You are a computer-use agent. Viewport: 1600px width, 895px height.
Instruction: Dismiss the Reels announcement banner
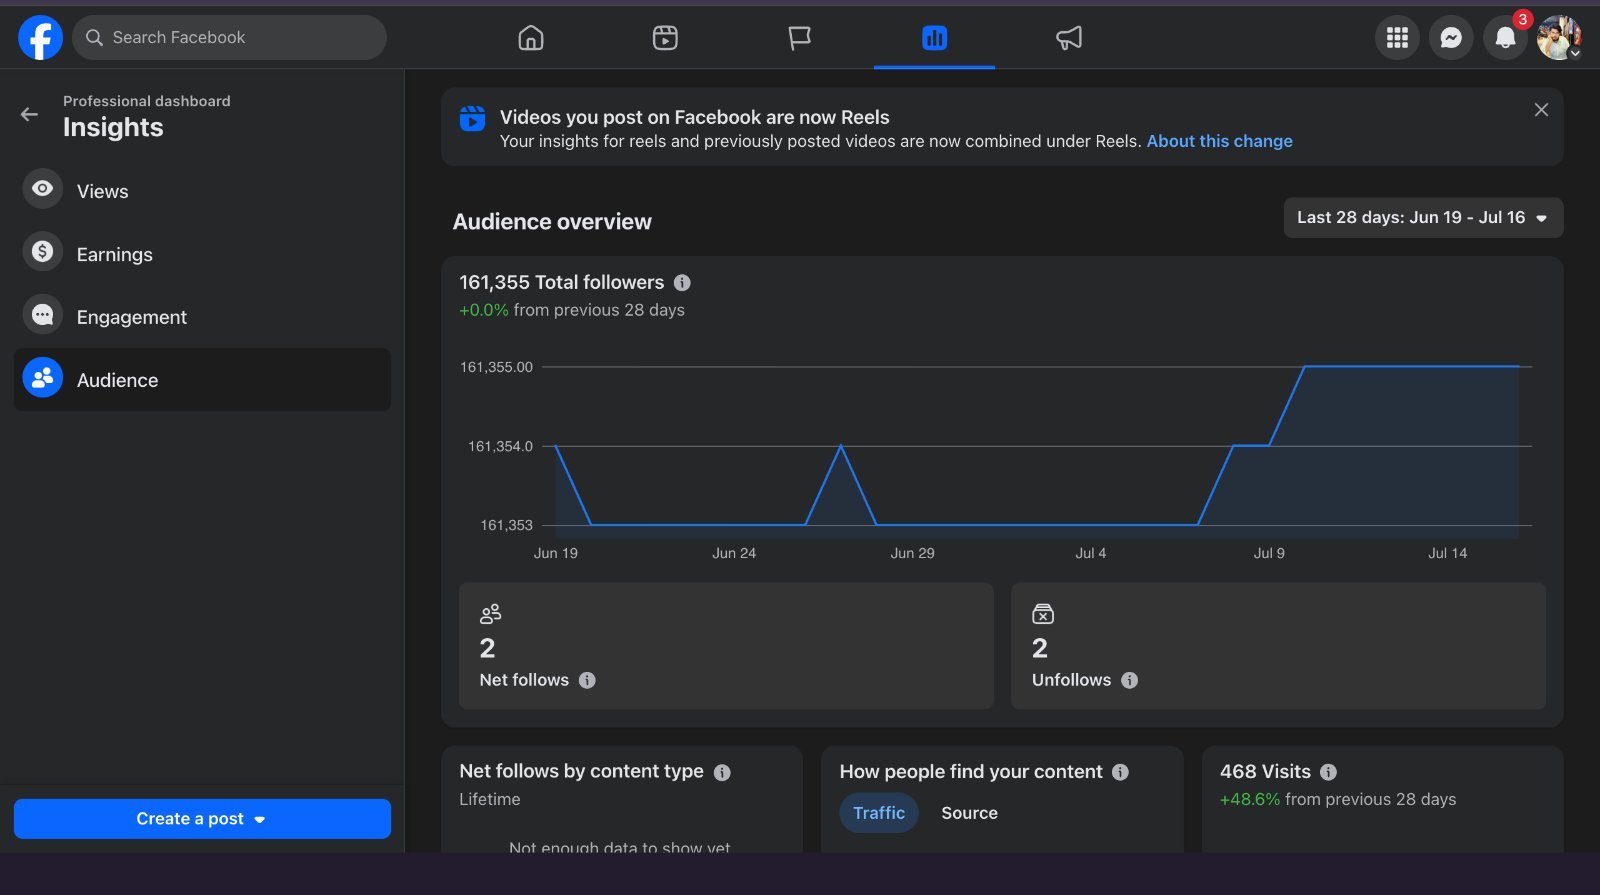pyautogui.click(x=1541, y=110)
